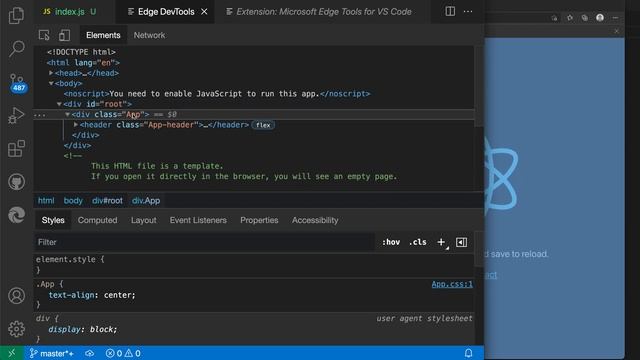Toggle the flex badge on header
This screenshot has width=640, height=360.
click(x=263, y=125)
